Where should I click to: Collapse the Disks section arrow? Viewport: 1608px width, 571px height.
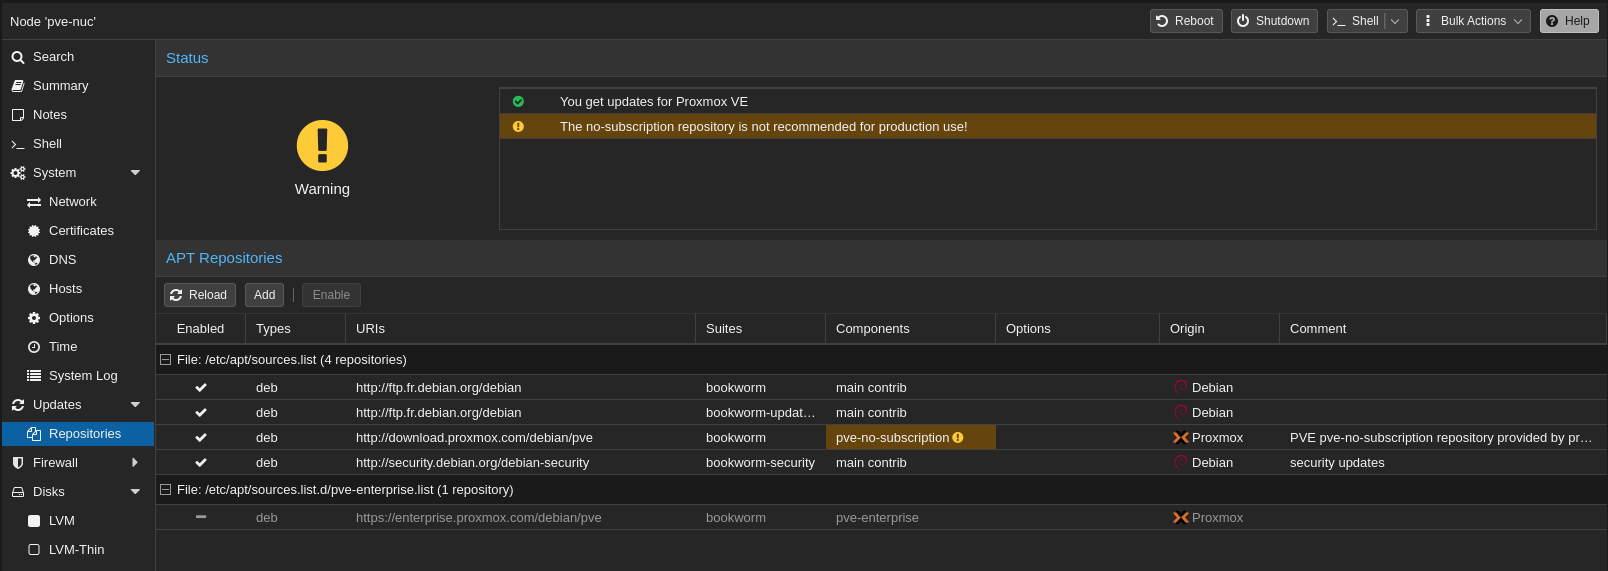[135, 492]
